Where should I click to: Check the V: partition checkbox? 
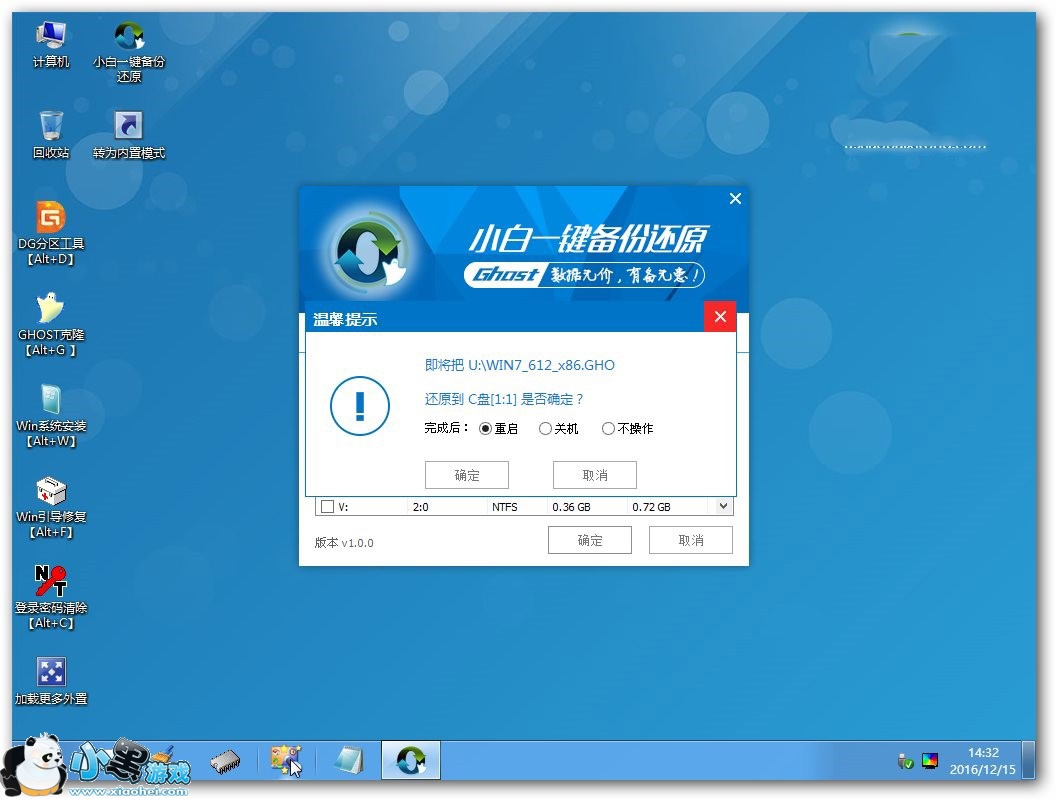pos(328,507)
